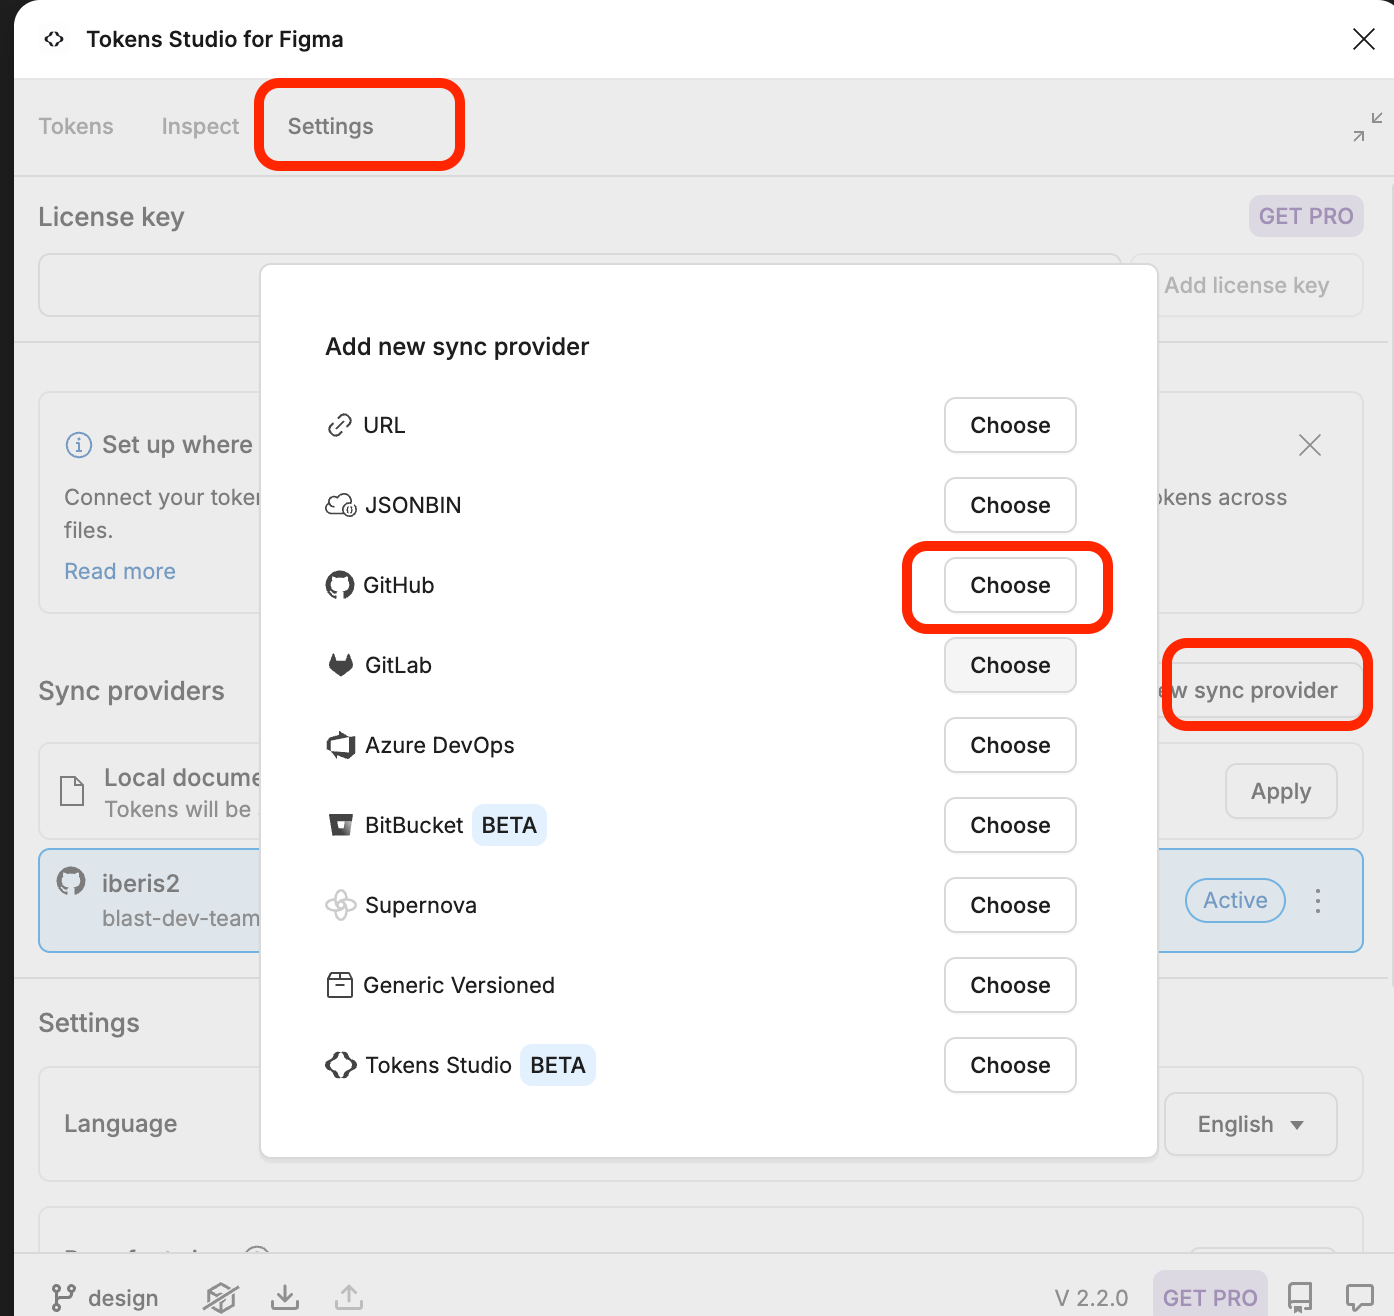Open the Read more link
The height and width of the screenshot is (1316, 1394).
coord(120,571)
